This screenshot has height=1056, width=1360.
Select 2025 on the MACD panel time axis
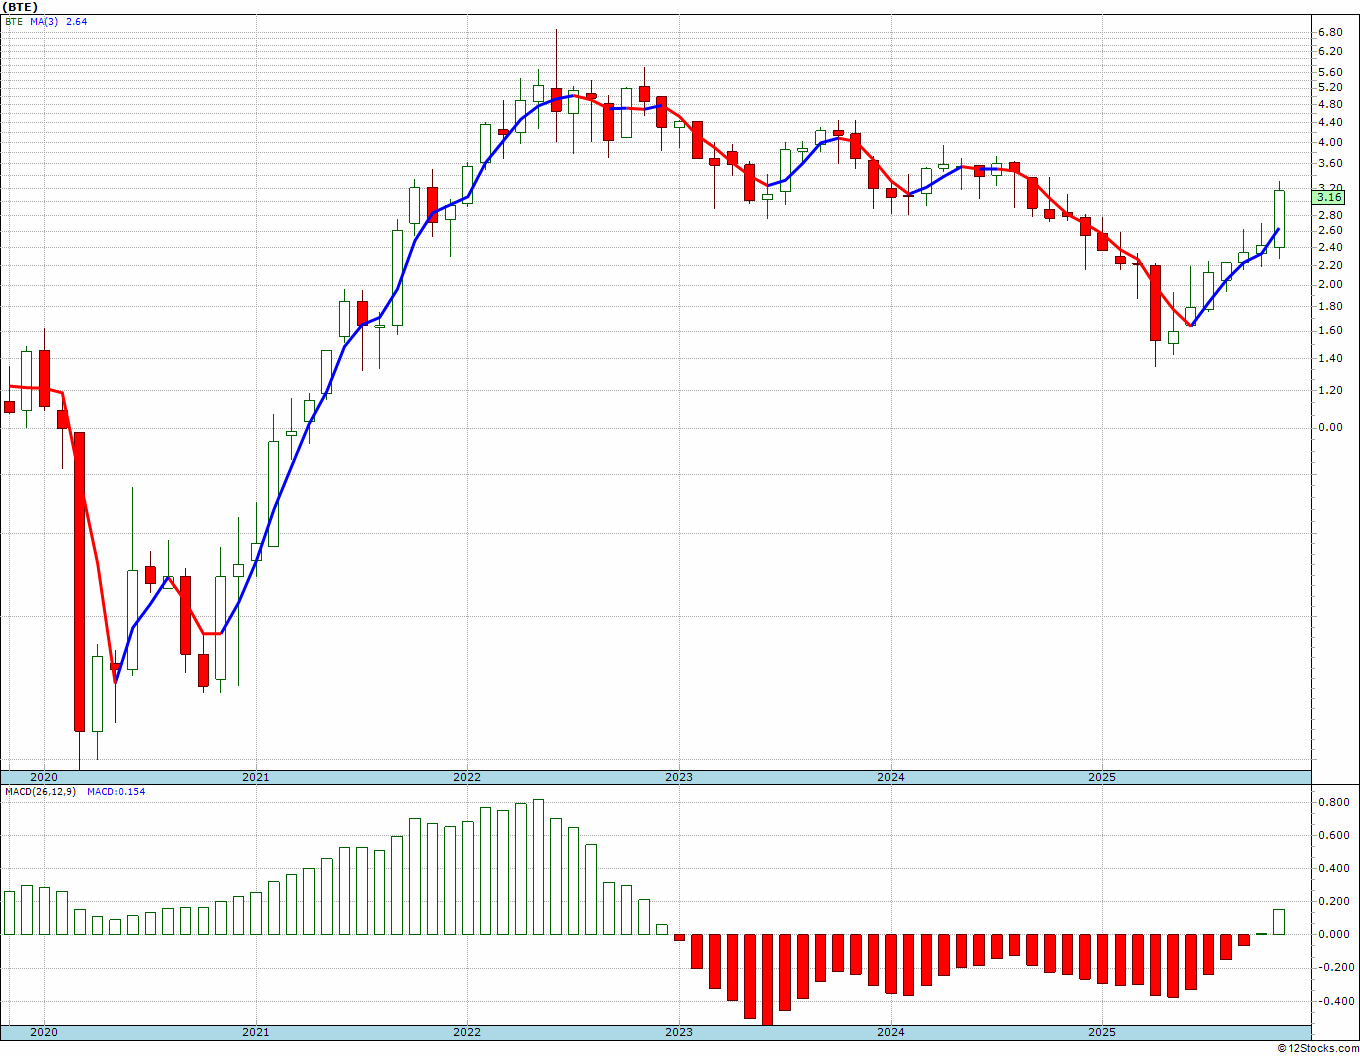1102,1032
